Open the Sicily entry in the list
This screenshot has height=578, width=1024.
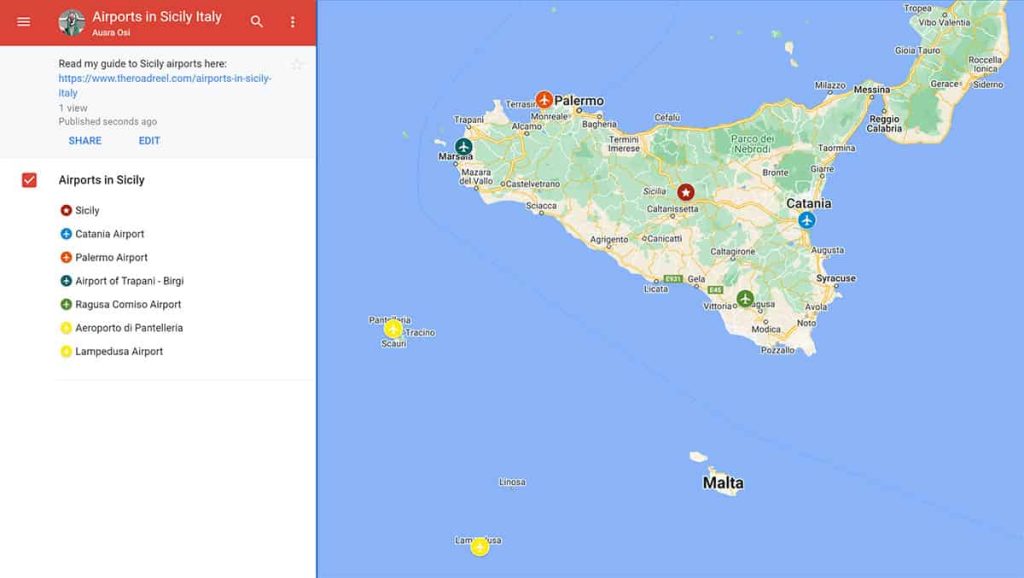point(88,210)
